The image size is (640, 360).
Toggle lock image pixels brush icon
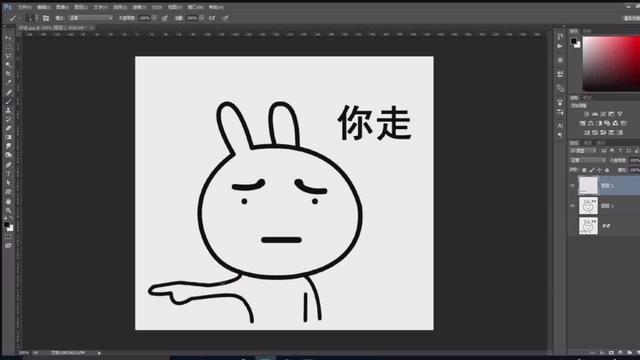tap(592, 170)
